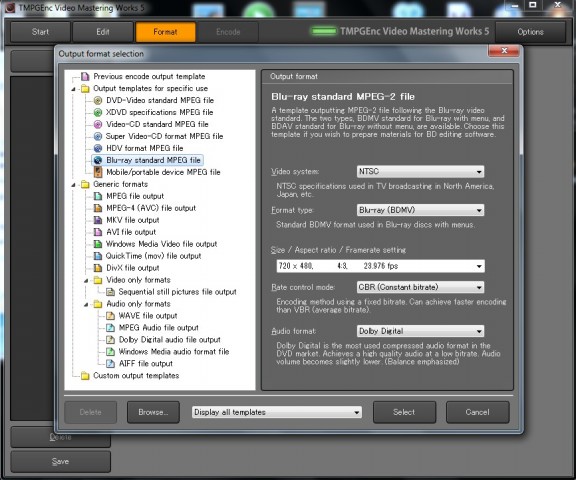The image size is (576, 480).
Task: Click the Delete button in the dialog
Action: click(x=90, y=412)
